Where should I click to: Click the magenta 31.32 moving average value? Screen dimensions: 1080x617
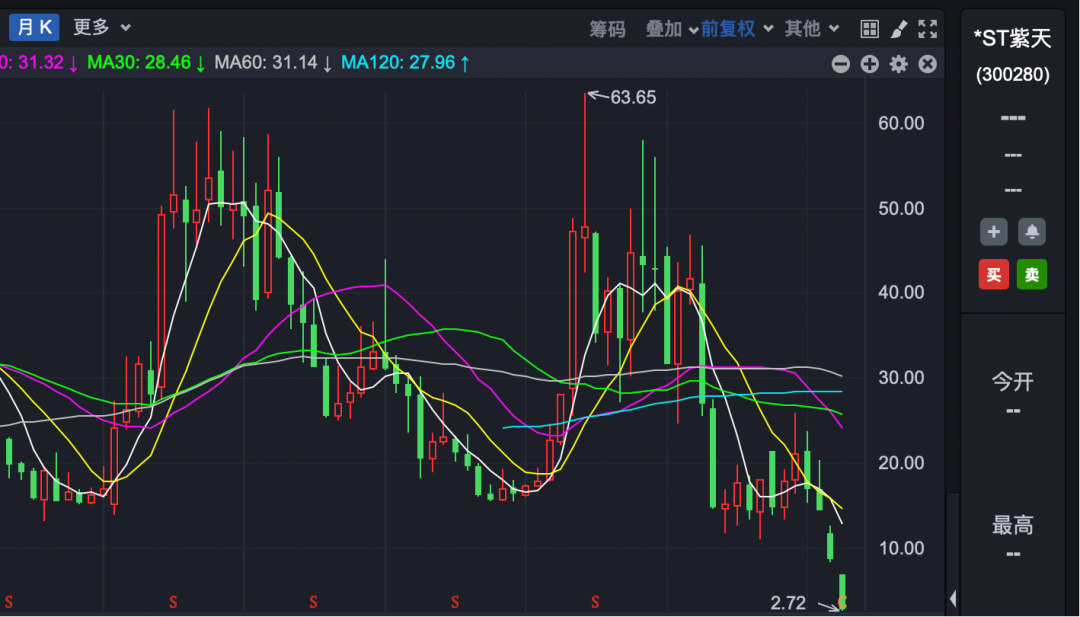pos(41,63)
